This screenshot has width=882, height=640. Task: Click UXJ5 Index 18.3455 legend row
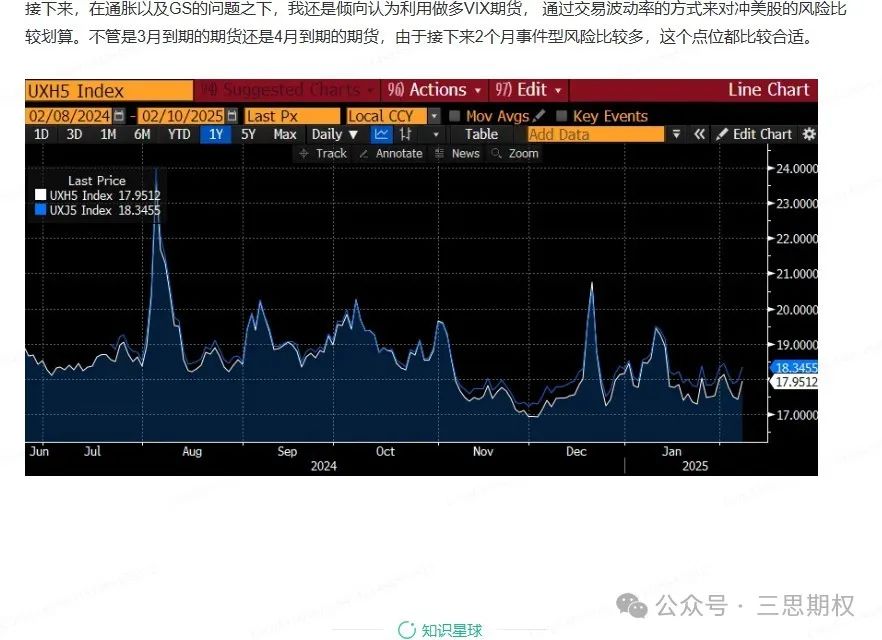(98, 210)
